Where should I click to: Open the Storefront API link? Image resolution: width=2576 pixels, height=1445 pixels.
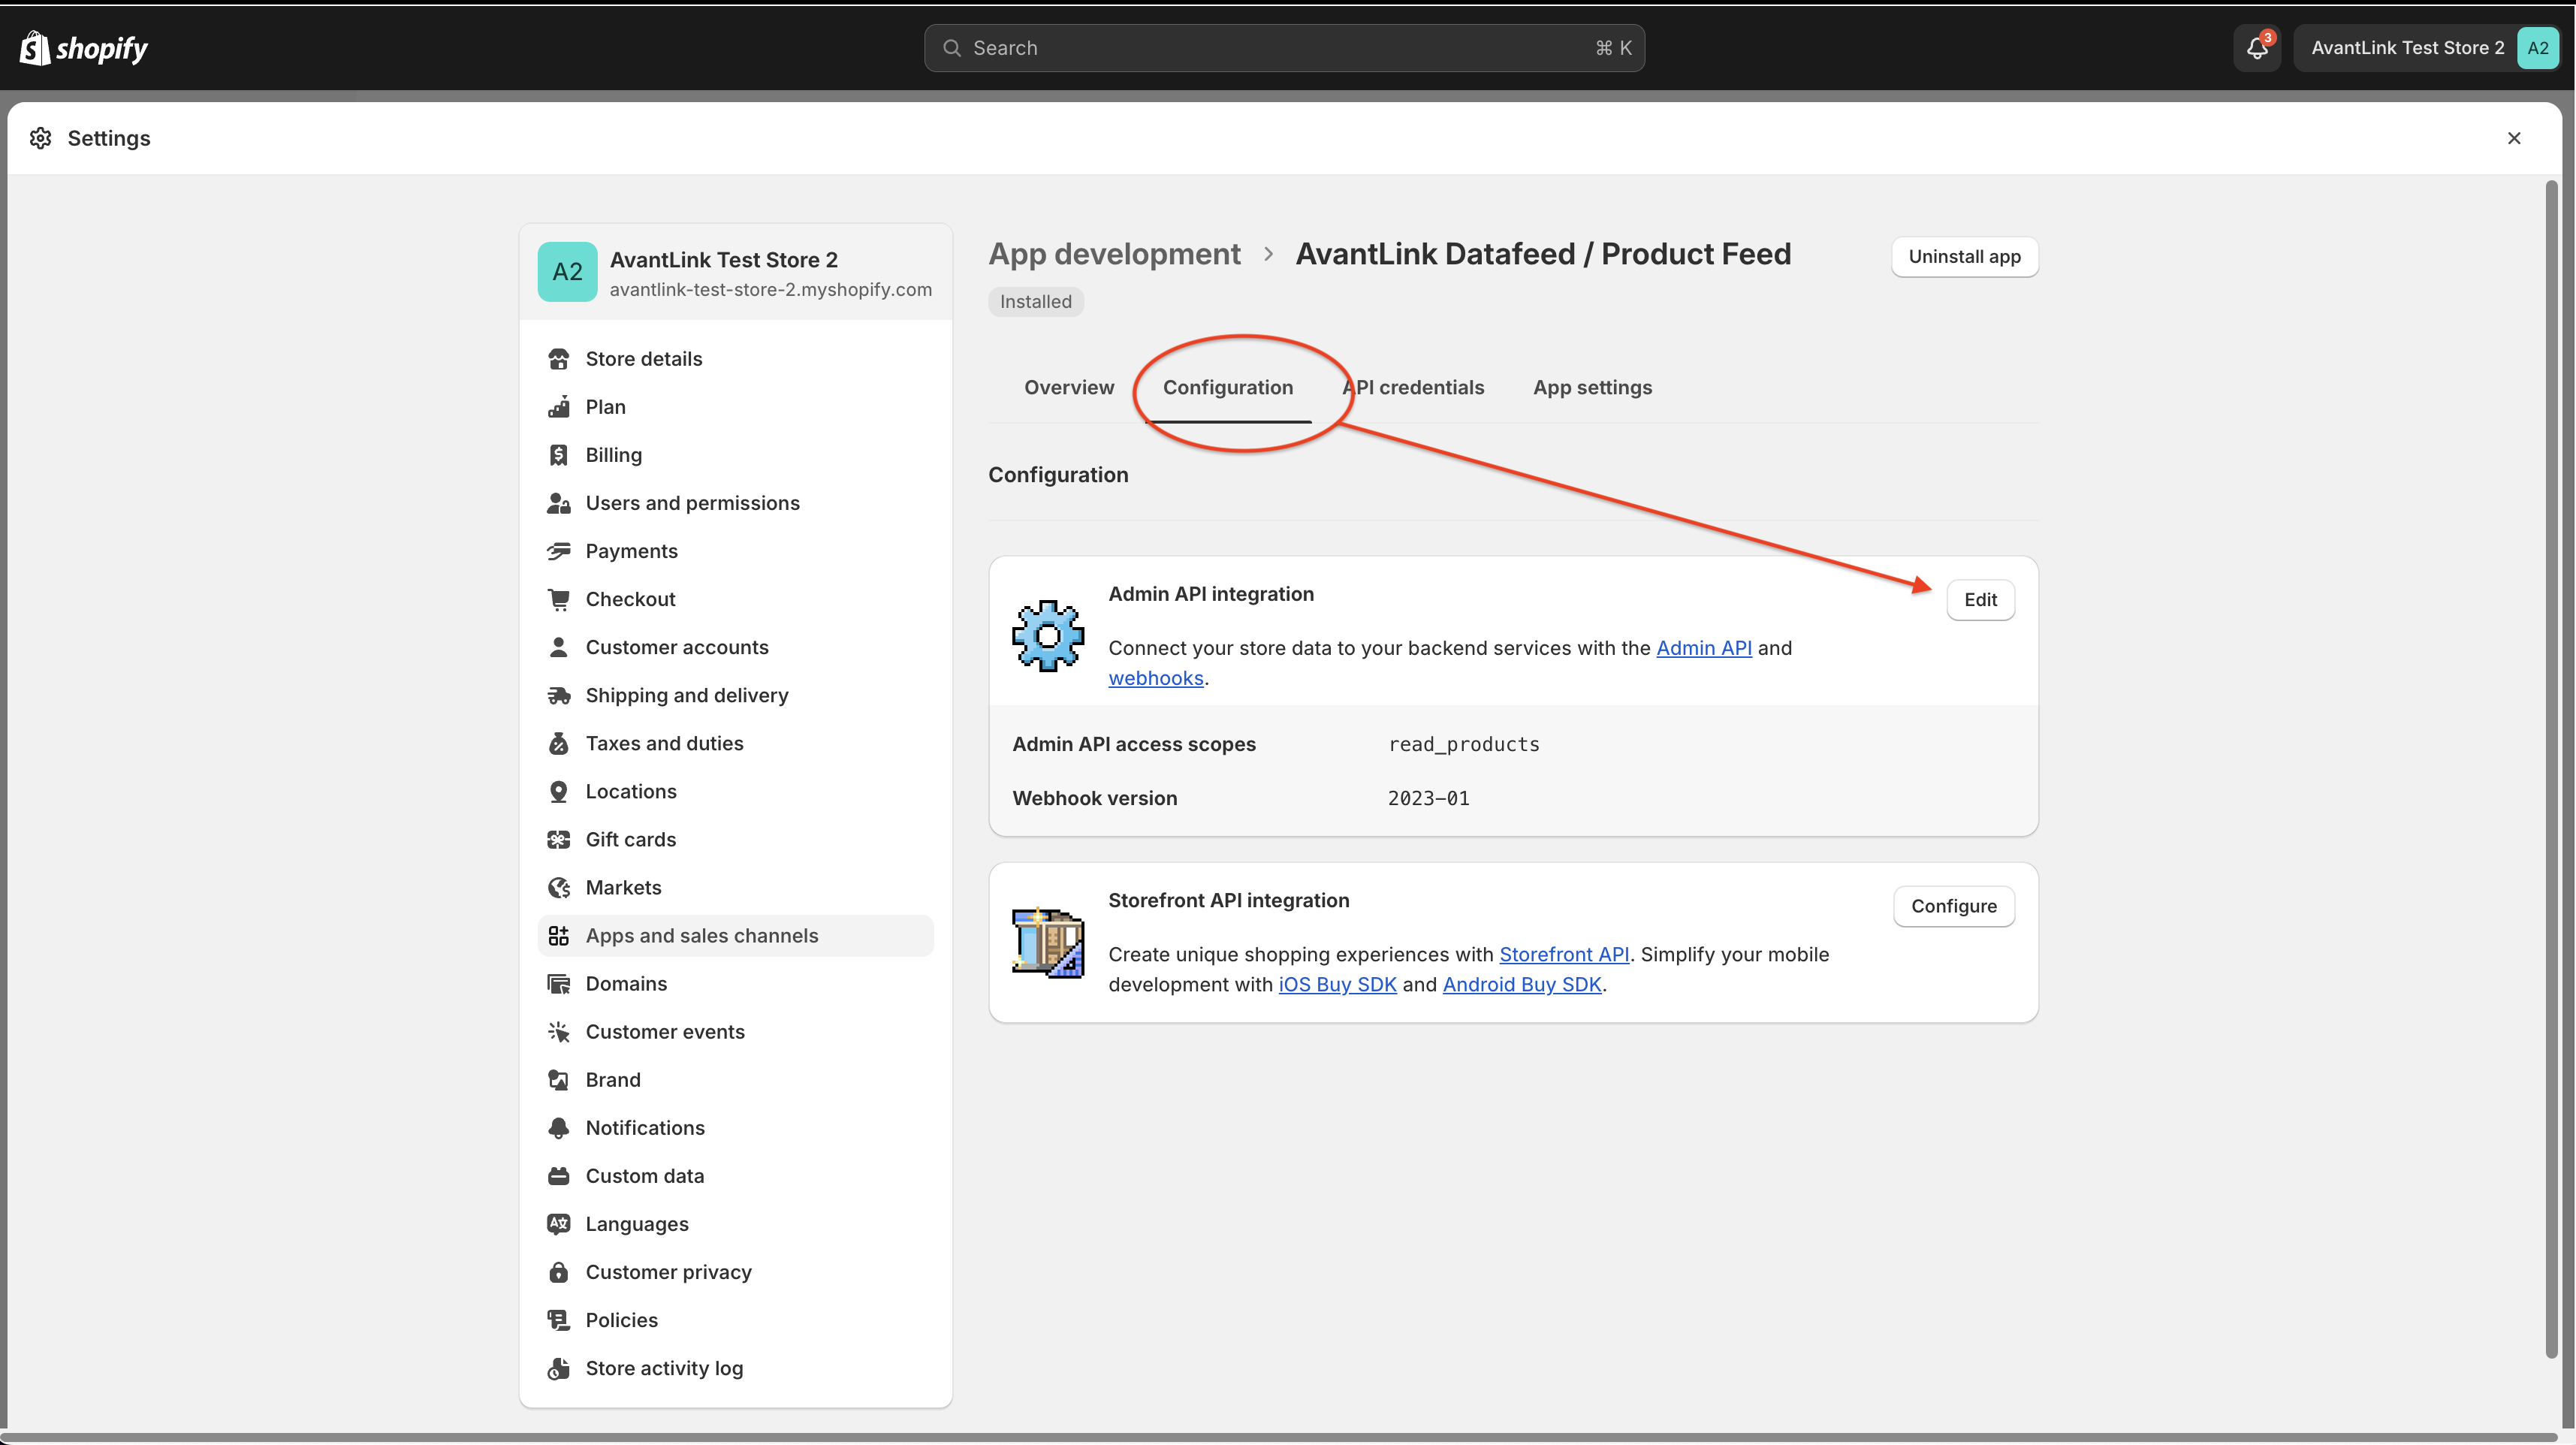1564,954
